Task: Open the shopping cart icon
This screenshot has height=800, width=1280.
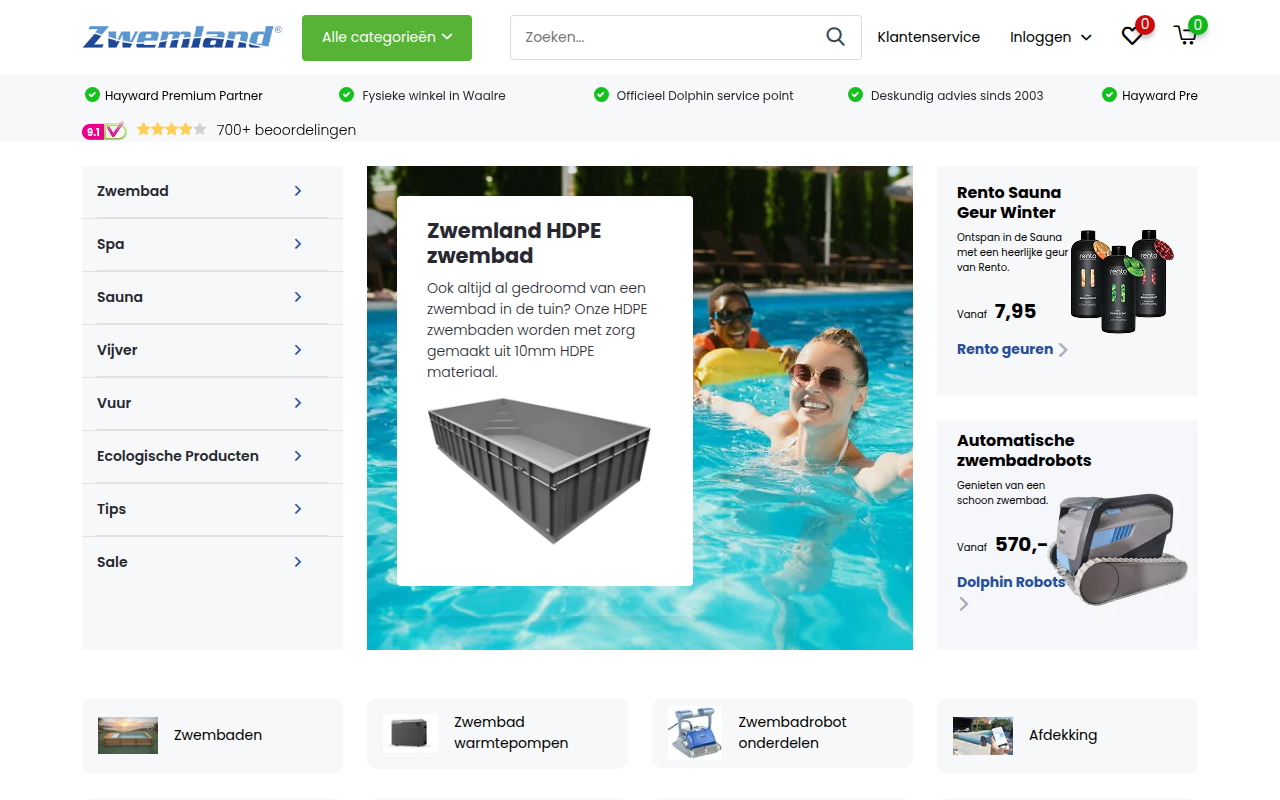Action: click(1186, 36)
